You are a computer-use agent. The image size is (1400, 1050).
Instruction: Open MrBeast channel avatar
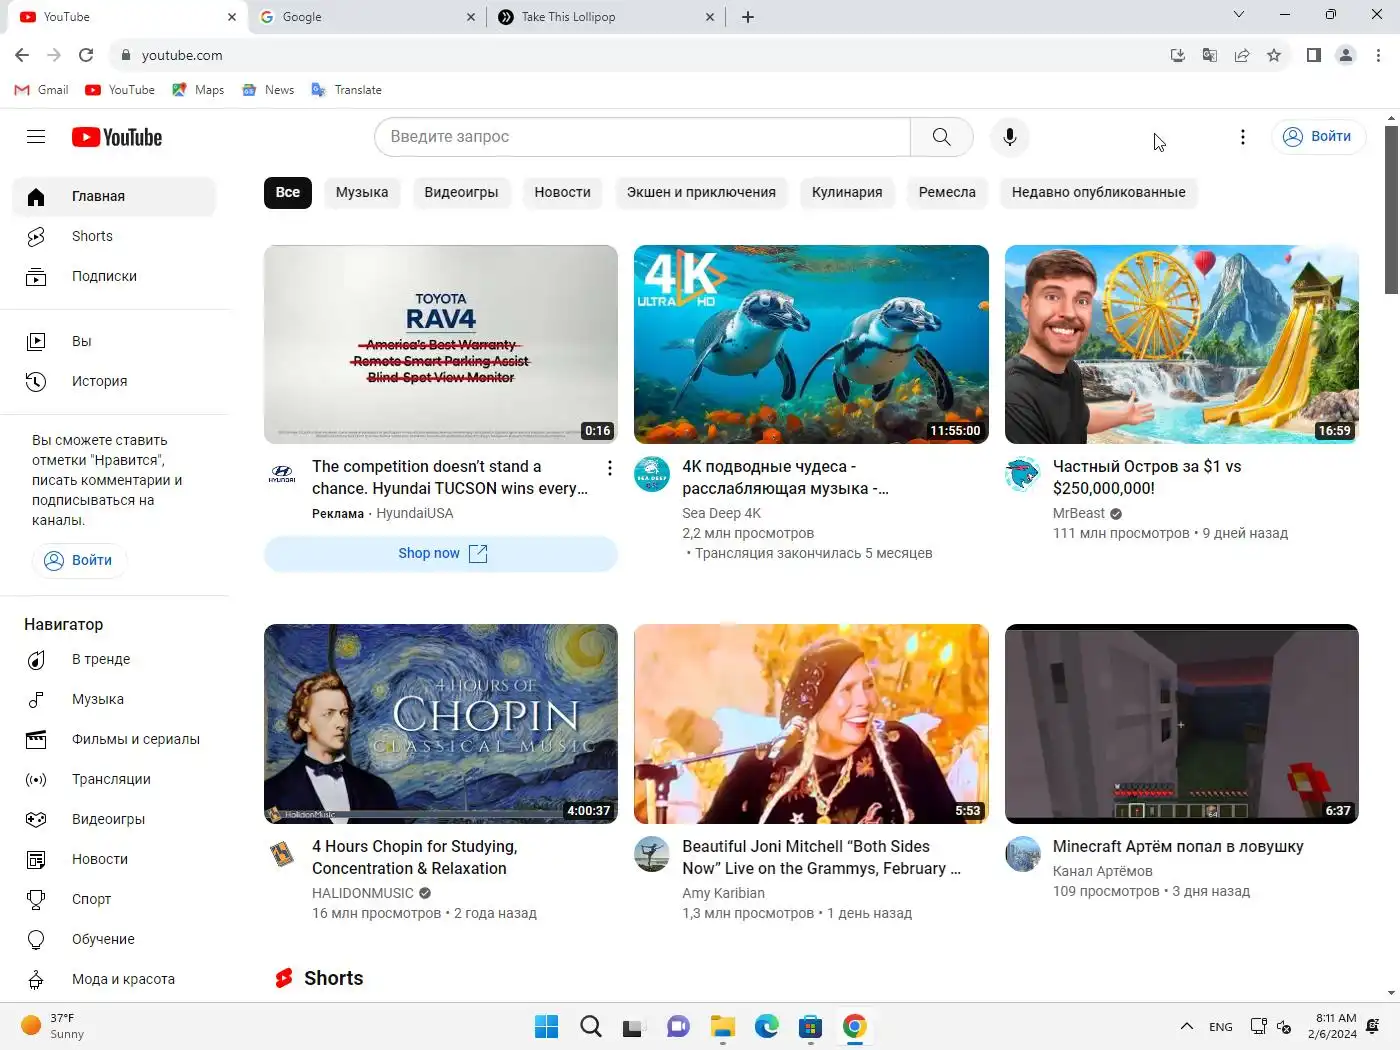click(1023, 474)
